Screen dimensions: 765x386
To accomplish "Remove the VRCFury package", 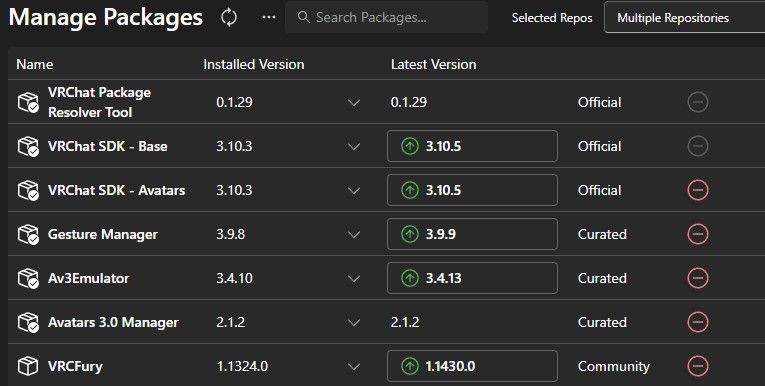I will coord(698,366).
